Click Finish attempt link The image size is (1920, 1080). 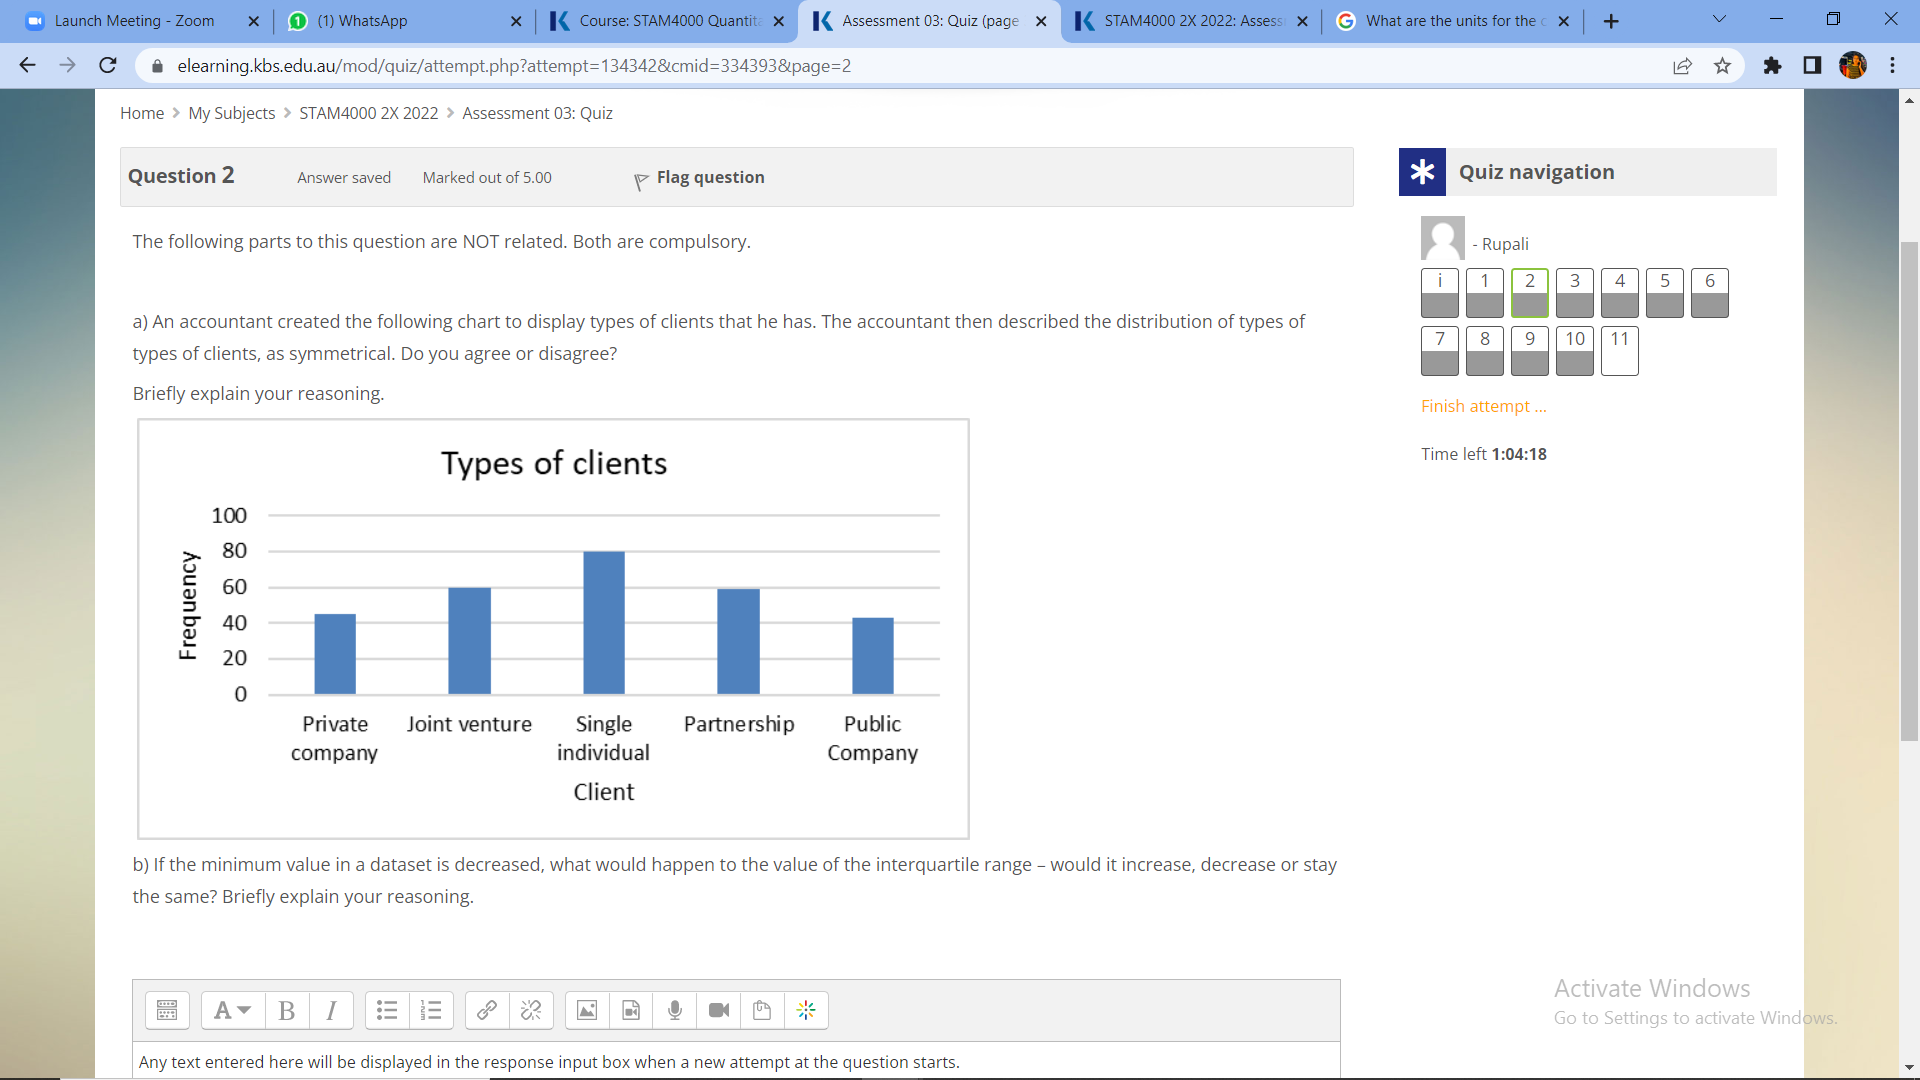coord(1483,406)
